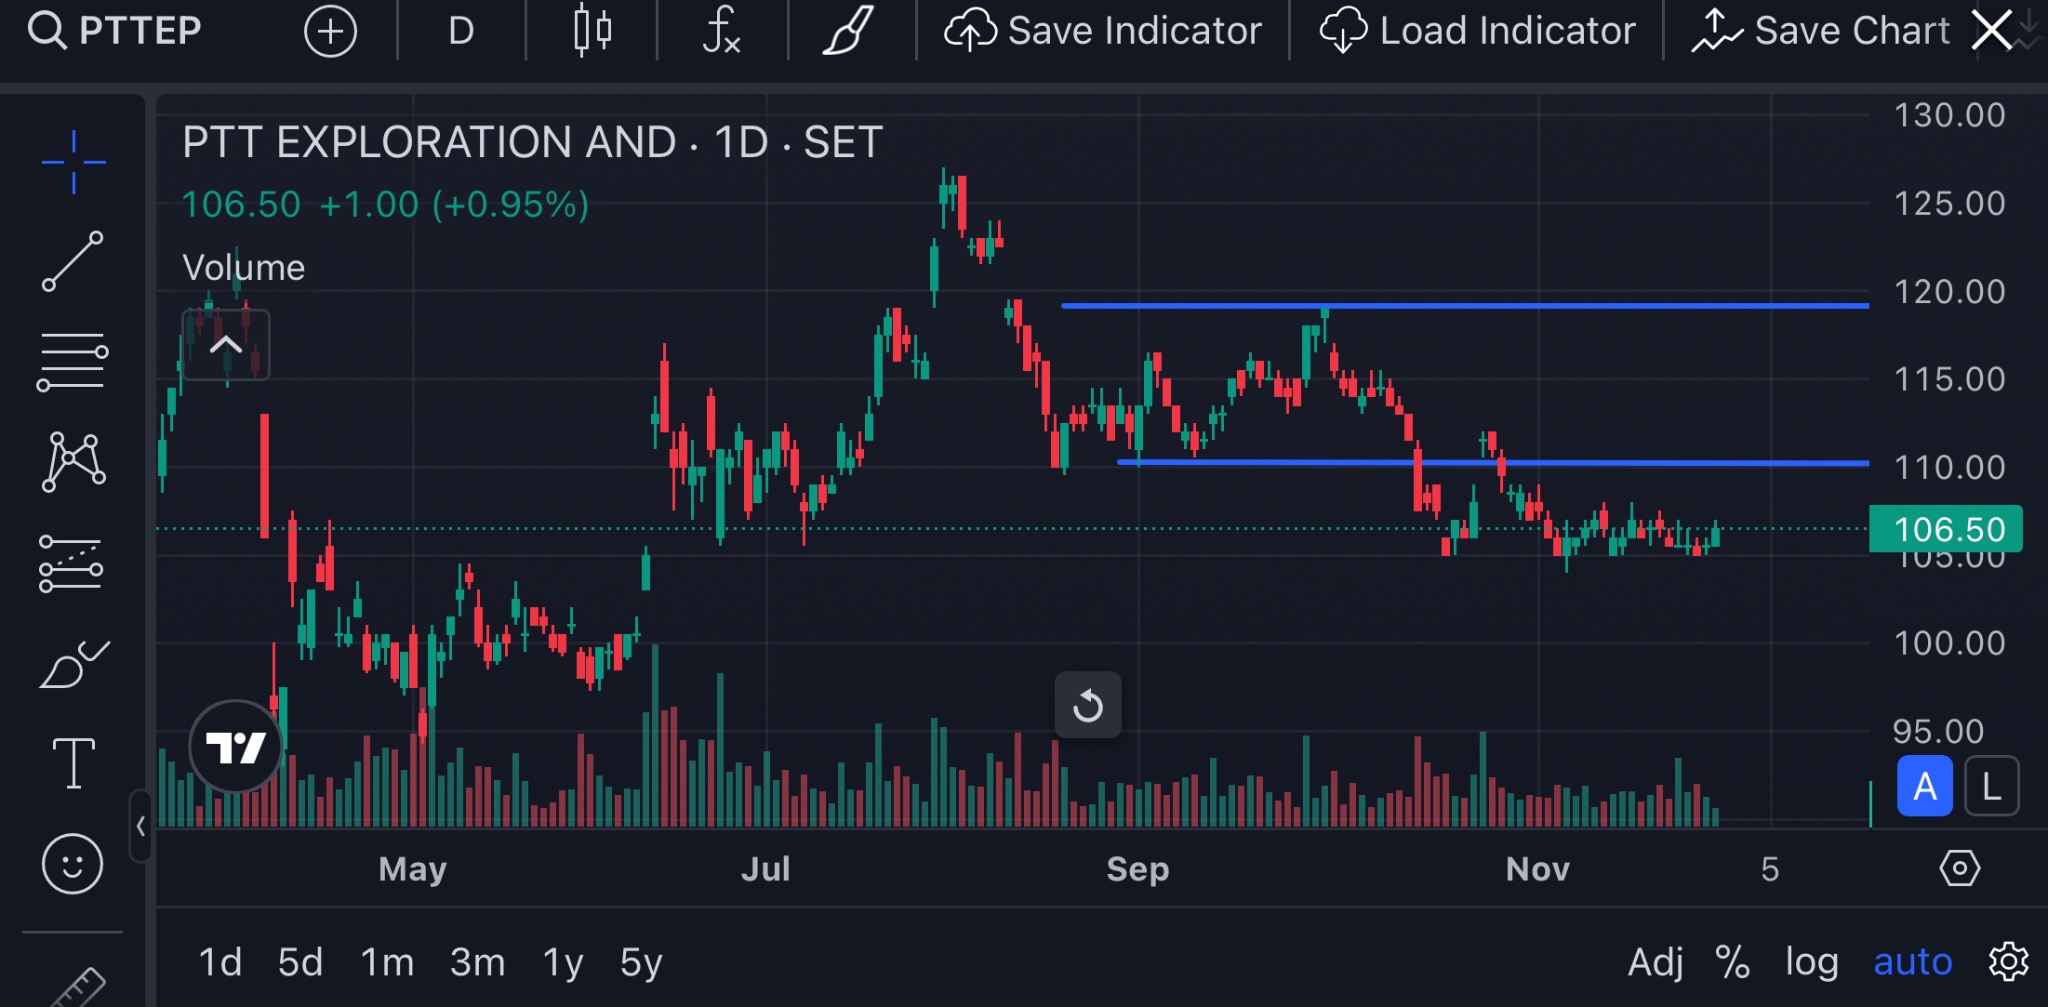Screen dimensions: 2048x1007
Task: Click Save Indicator
Action: pos(1103,31)
